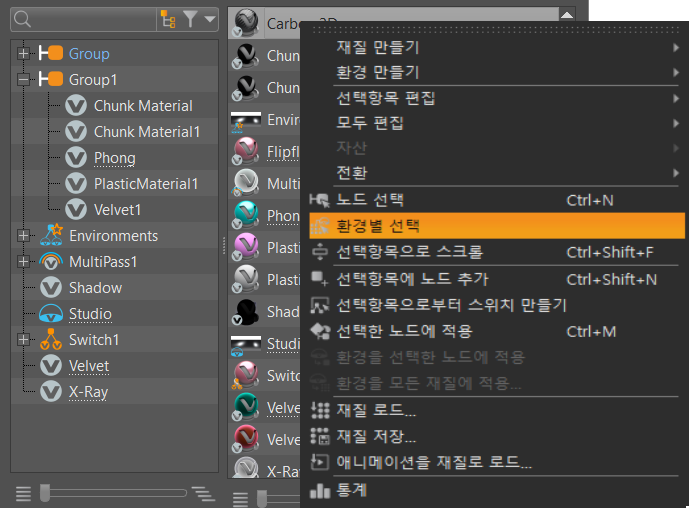This screenshot has height=508, width=689.
Task: Click list icon below material list
Action: pyautogui.click(x=240, y=499)
